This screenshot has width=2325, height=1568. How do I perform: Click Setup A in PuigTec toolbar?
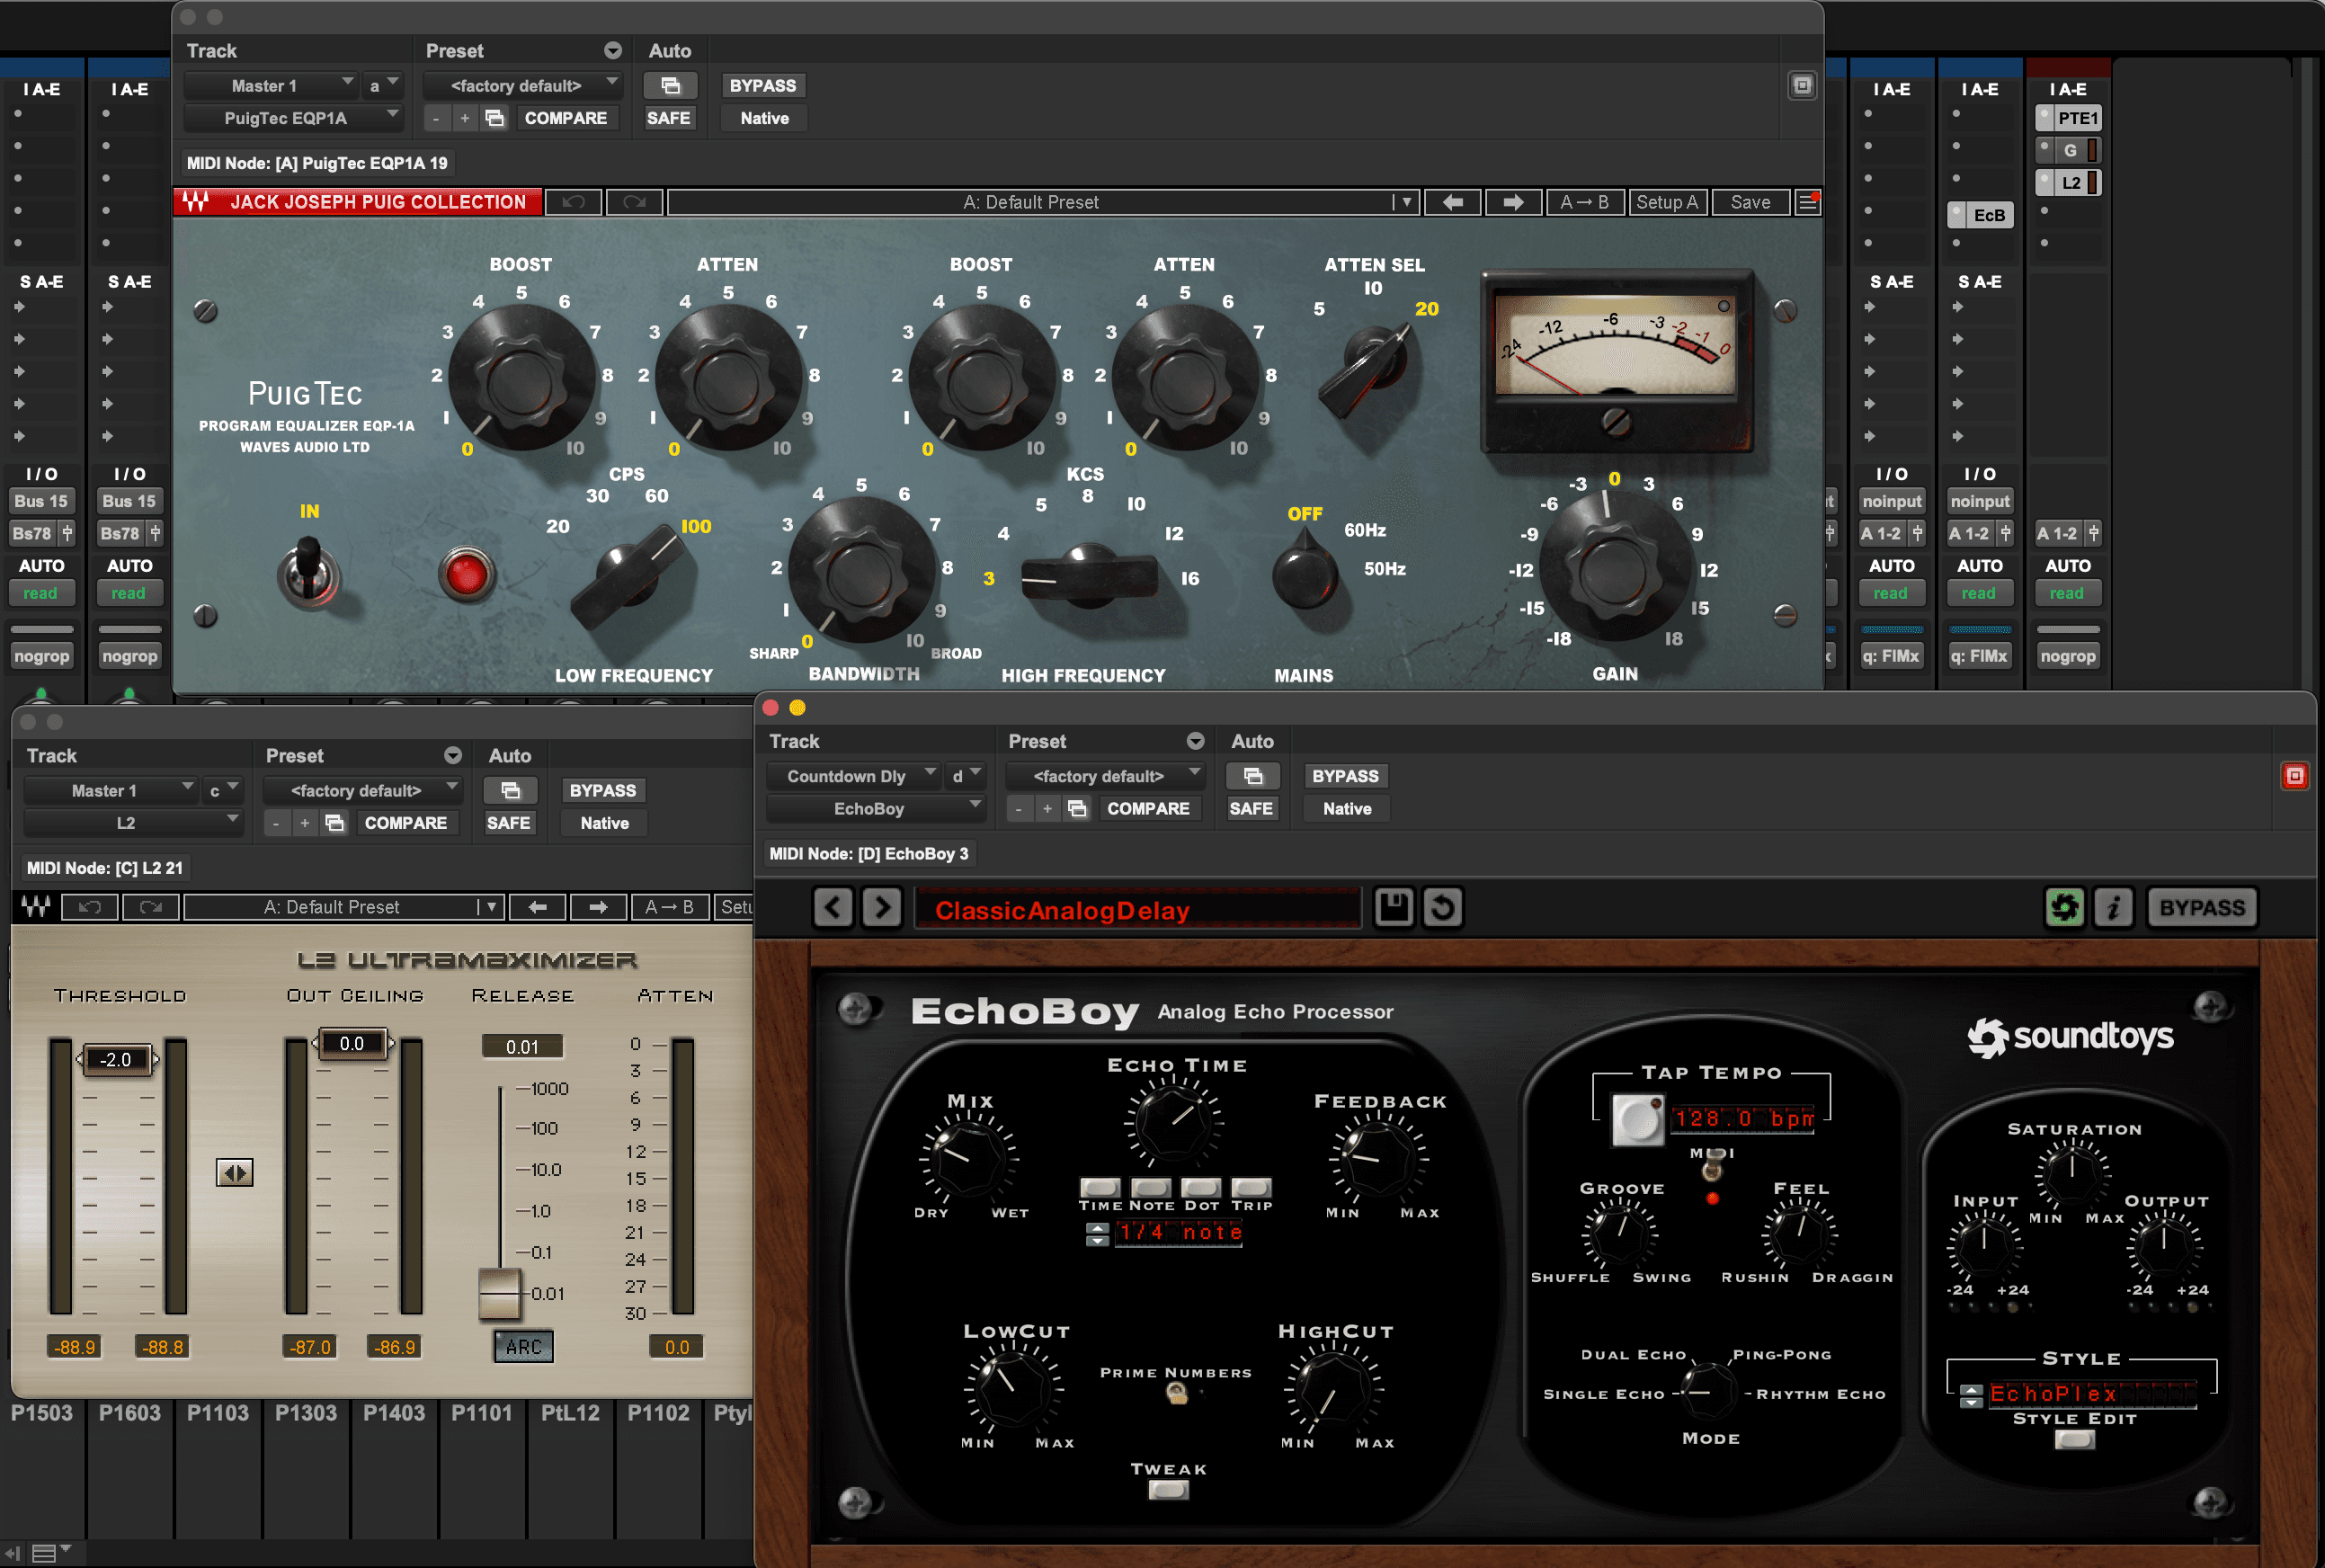coord(1667,202)
